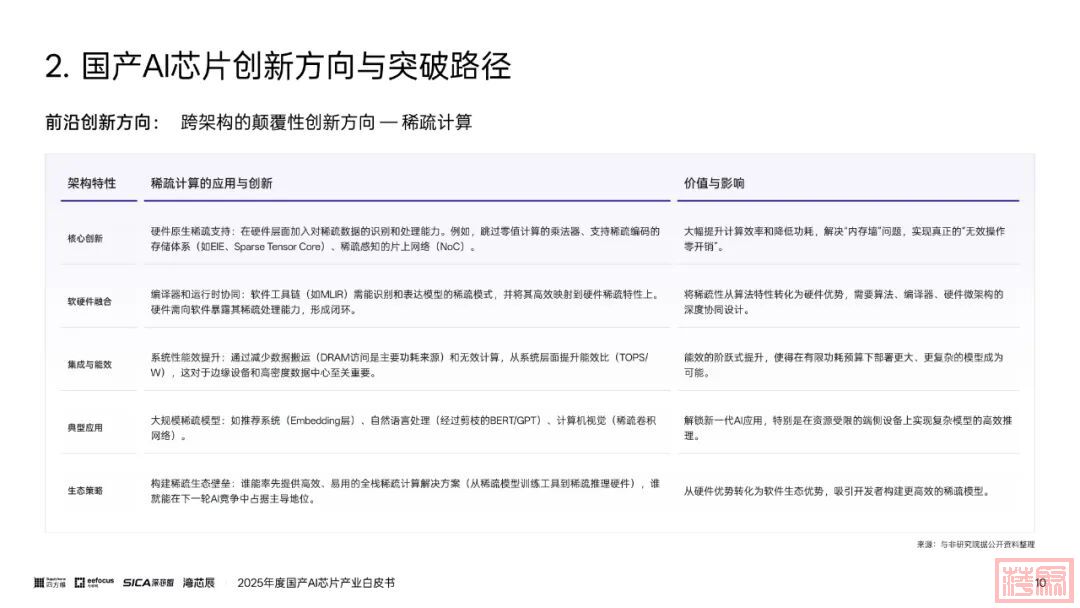This screenshot has height=608, width=1080.
Task: Click the page number 10
Action: click(1041, 583)
